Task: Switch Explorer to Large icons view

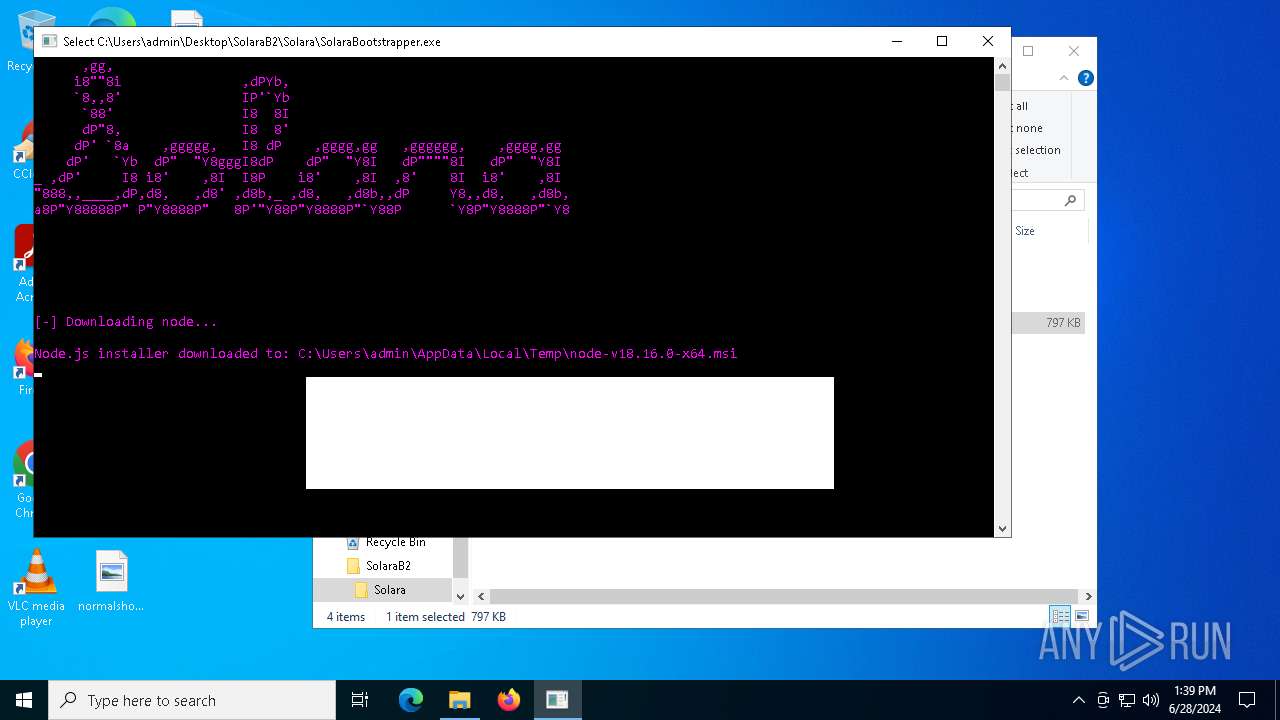Action: (x=1081, y=616)
